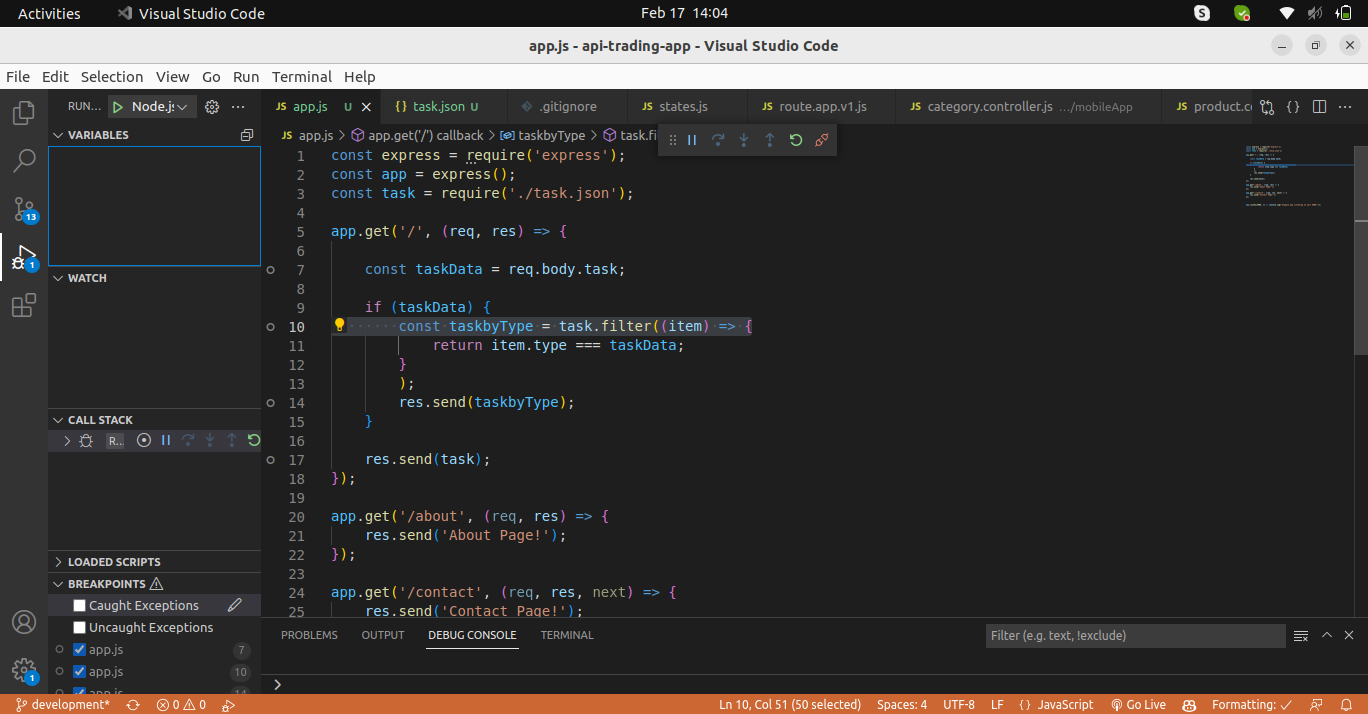The height and width of the screenshot is (714, 1368).
Task: Expand the Loaded Scripts section
Action: (x=114, y=562)
